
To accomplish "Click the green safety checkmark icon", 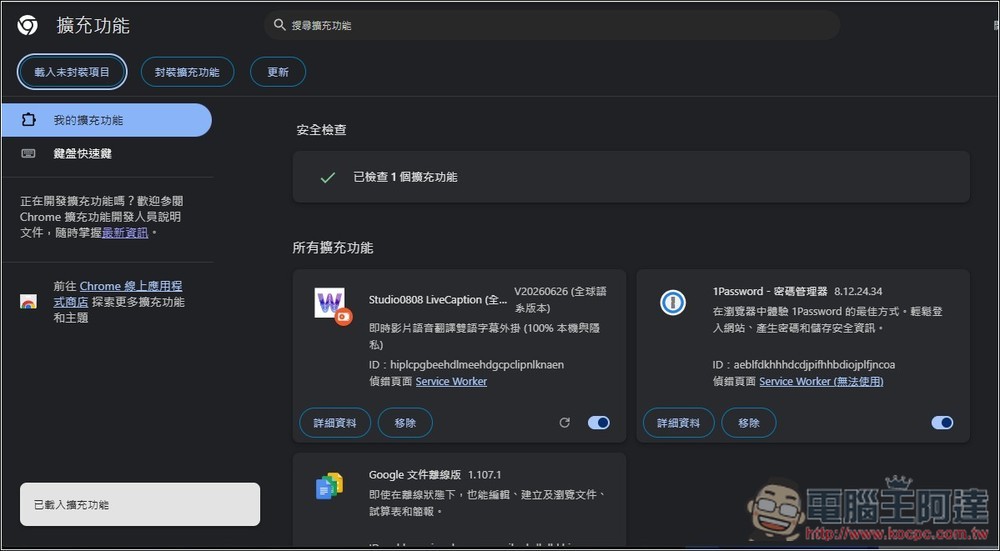I will [327, 177].
